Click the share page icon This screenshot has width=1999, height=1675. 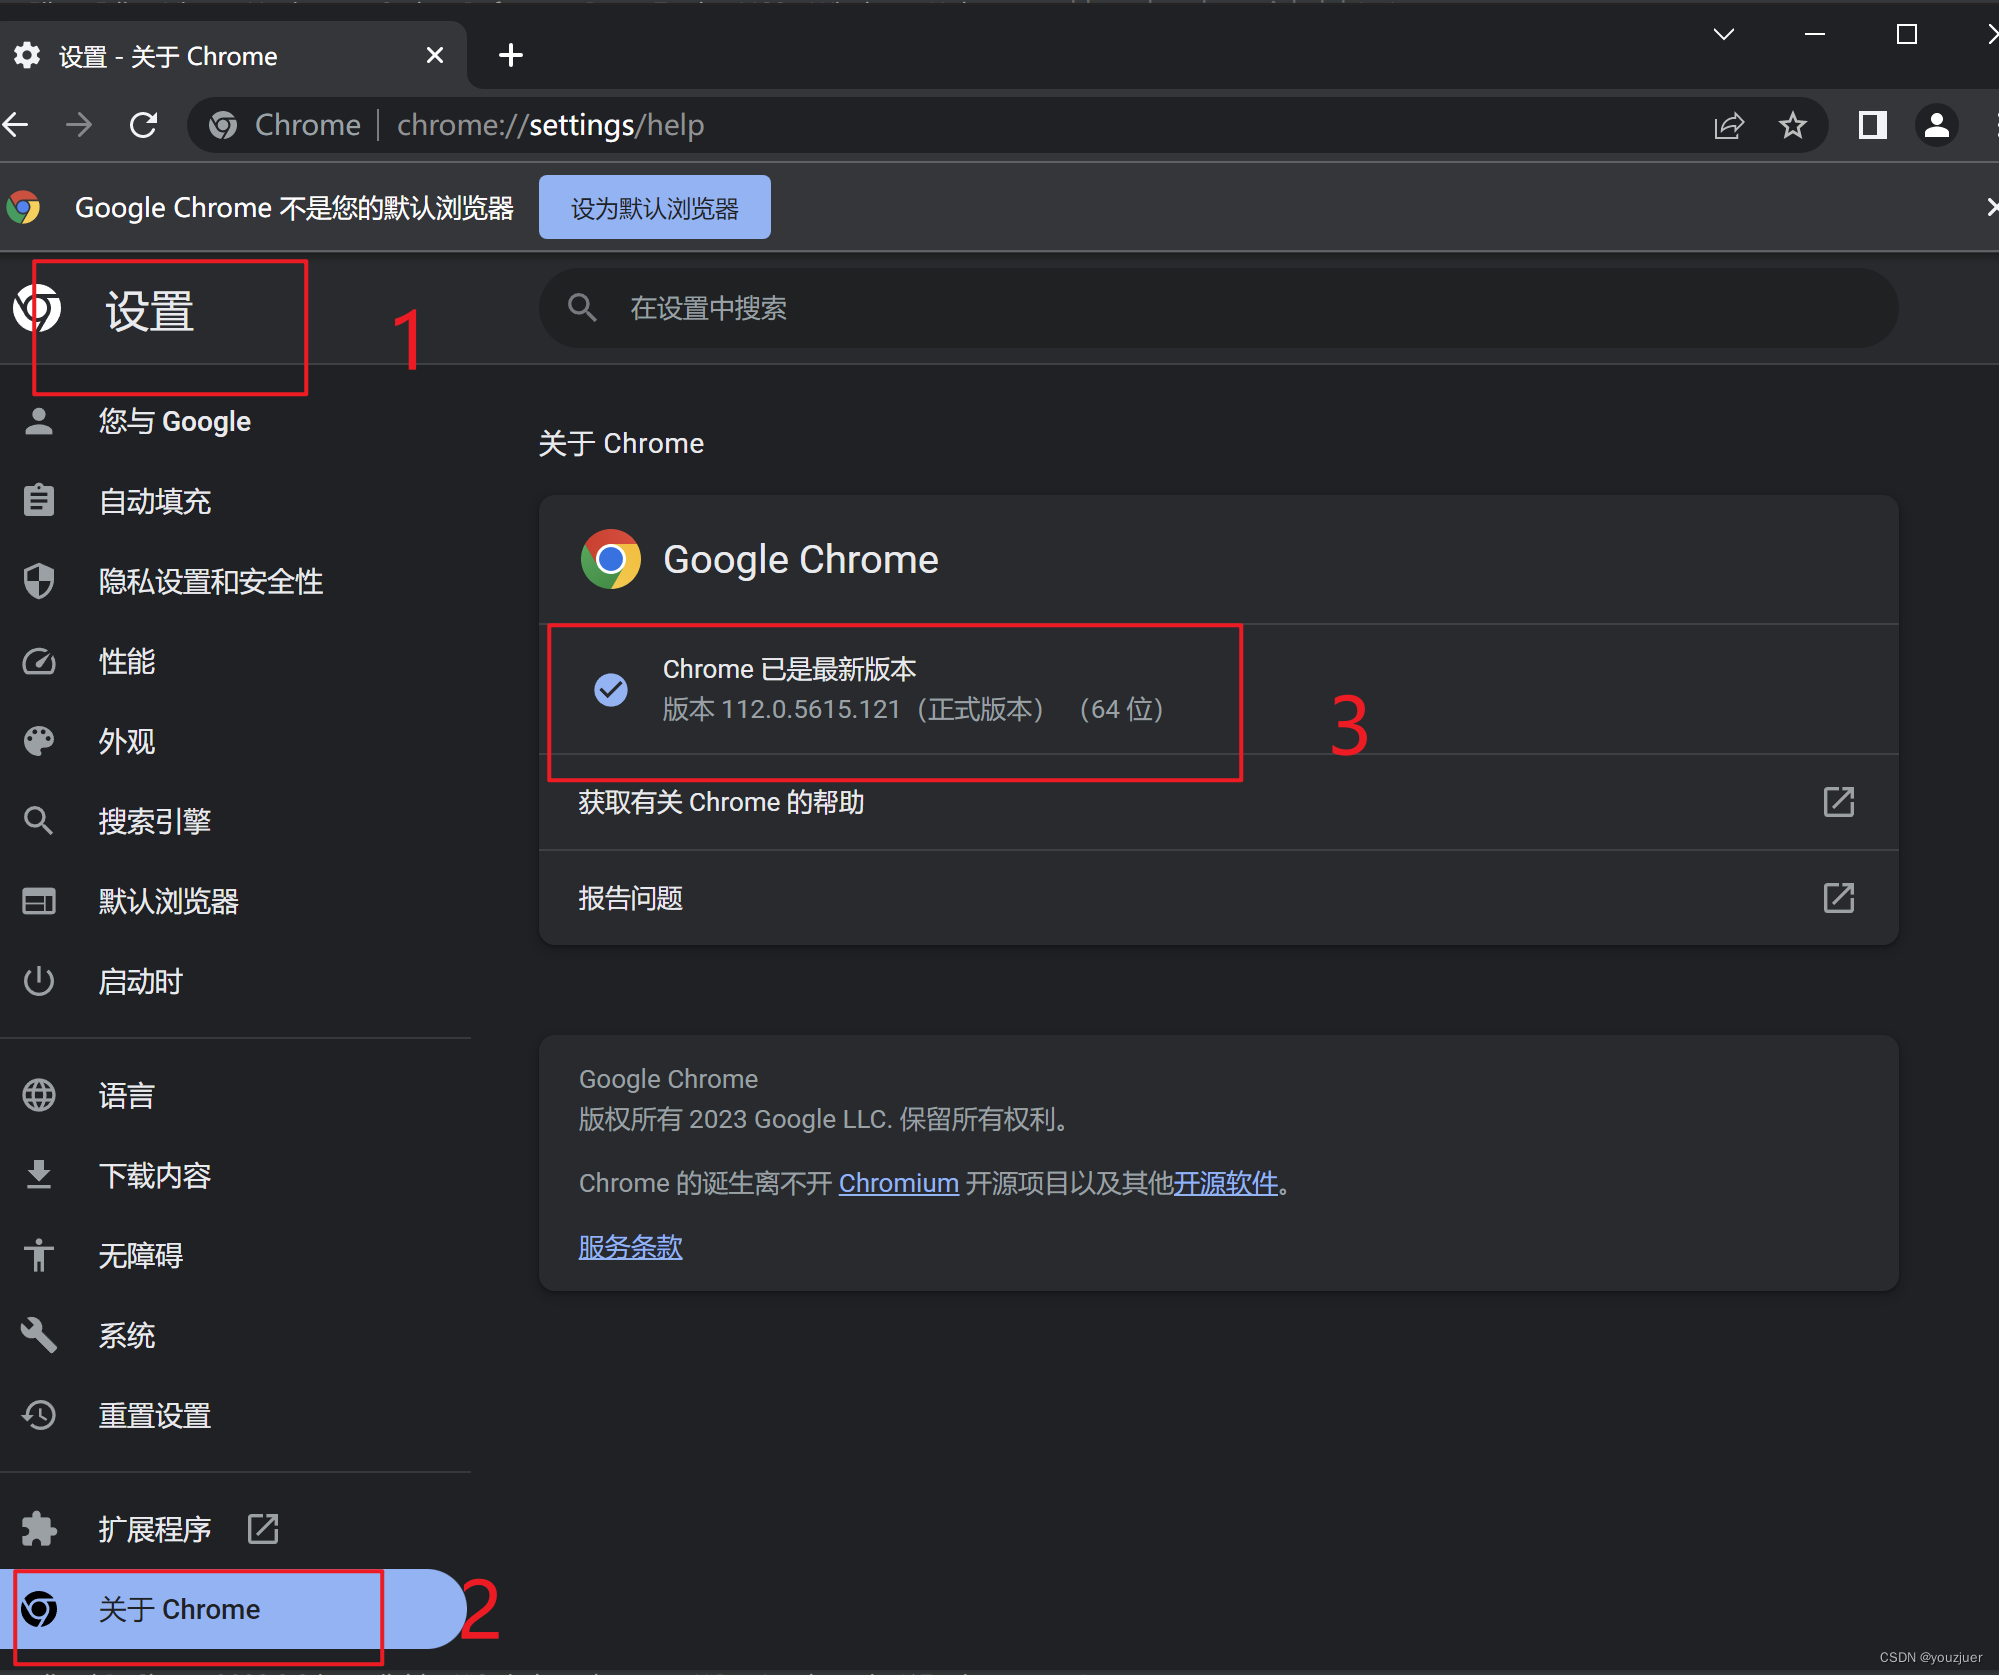point(1728,125)
